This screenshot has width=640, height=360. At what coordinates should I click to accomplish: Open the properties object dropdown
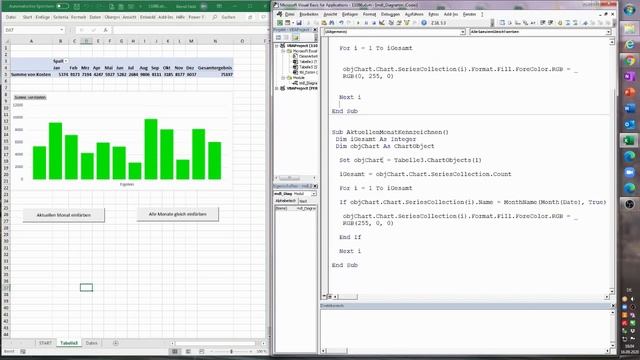tap(313, 194)
